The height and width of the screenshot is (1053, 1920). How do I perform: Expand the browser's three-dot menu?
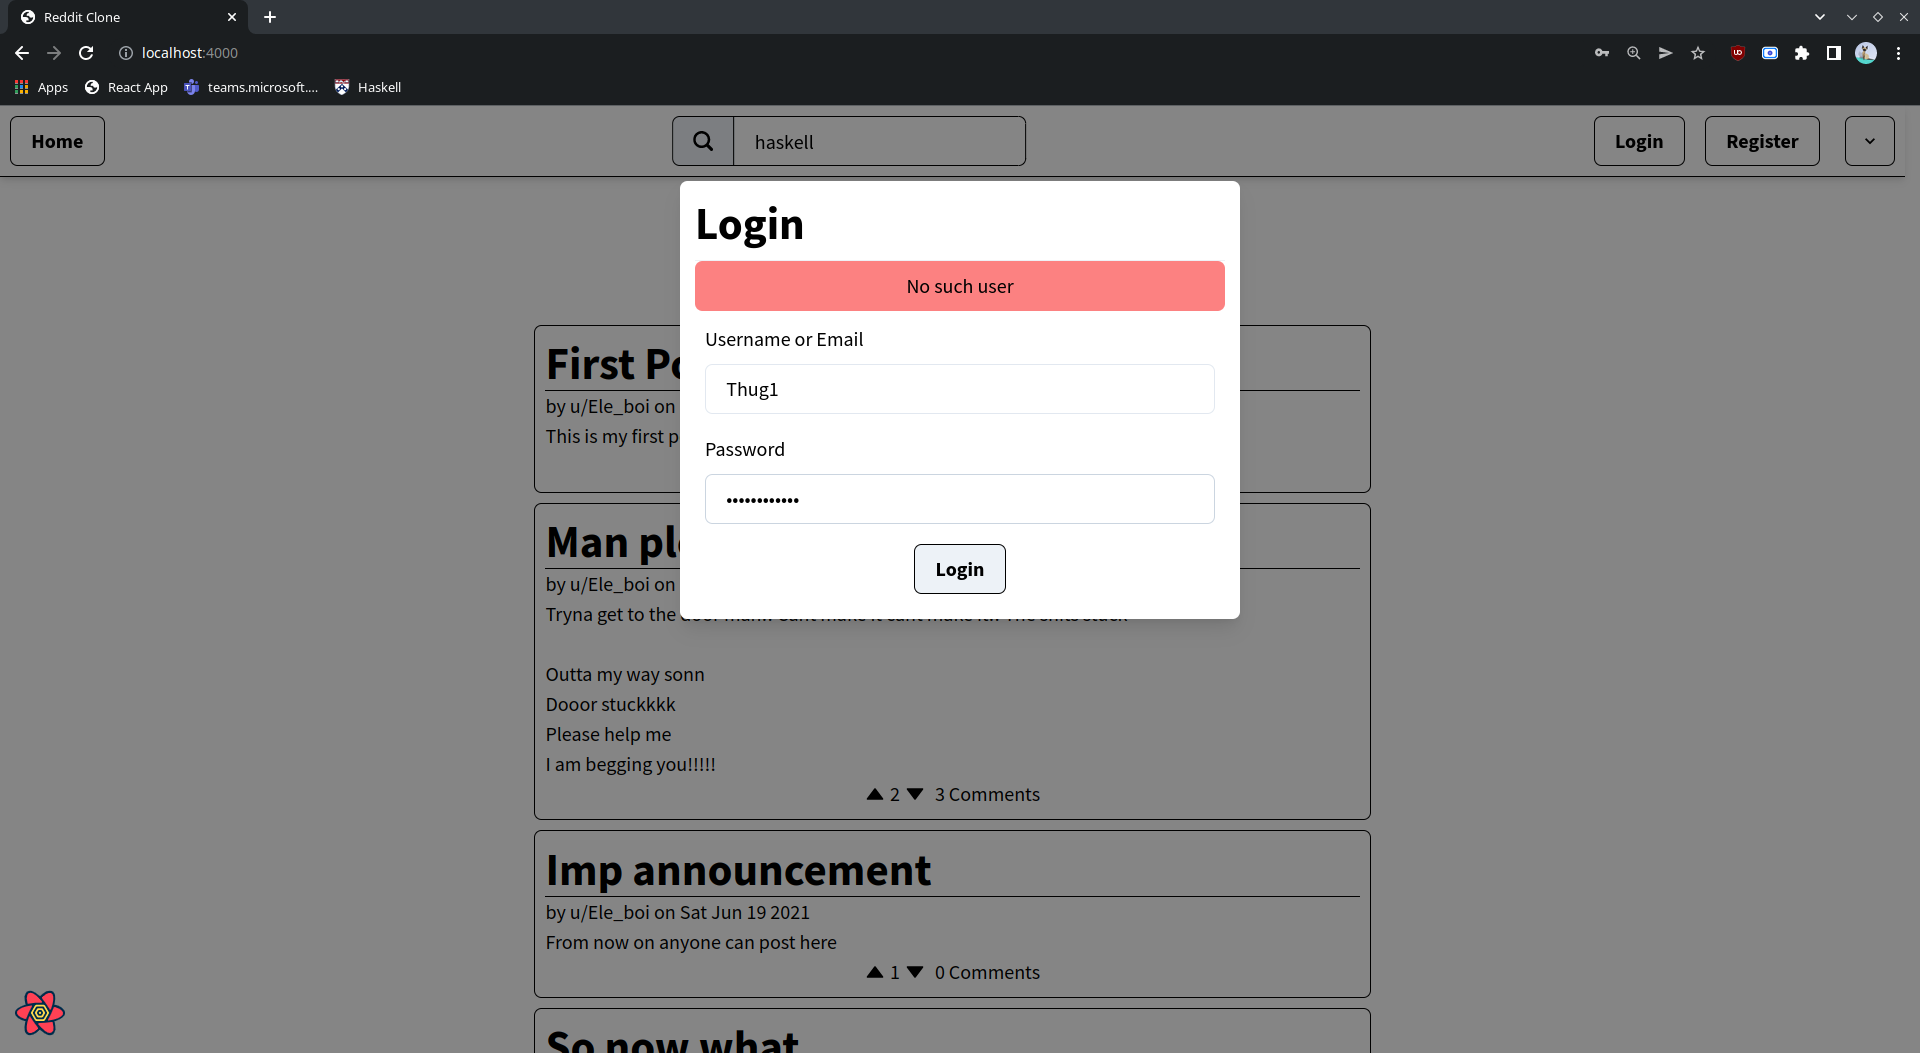coord(1899,53)
